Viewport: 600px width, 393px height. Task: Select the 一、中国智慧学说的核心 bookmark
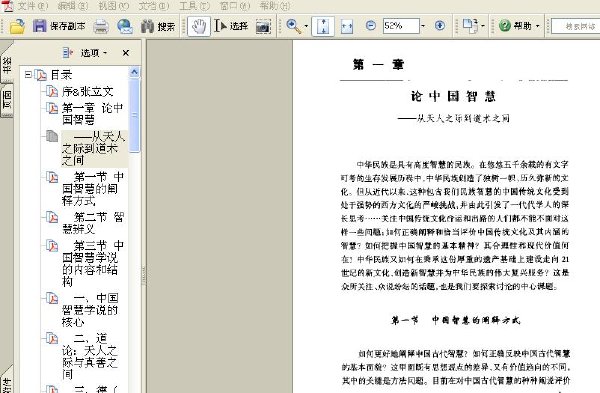click(x=90, y=310)
